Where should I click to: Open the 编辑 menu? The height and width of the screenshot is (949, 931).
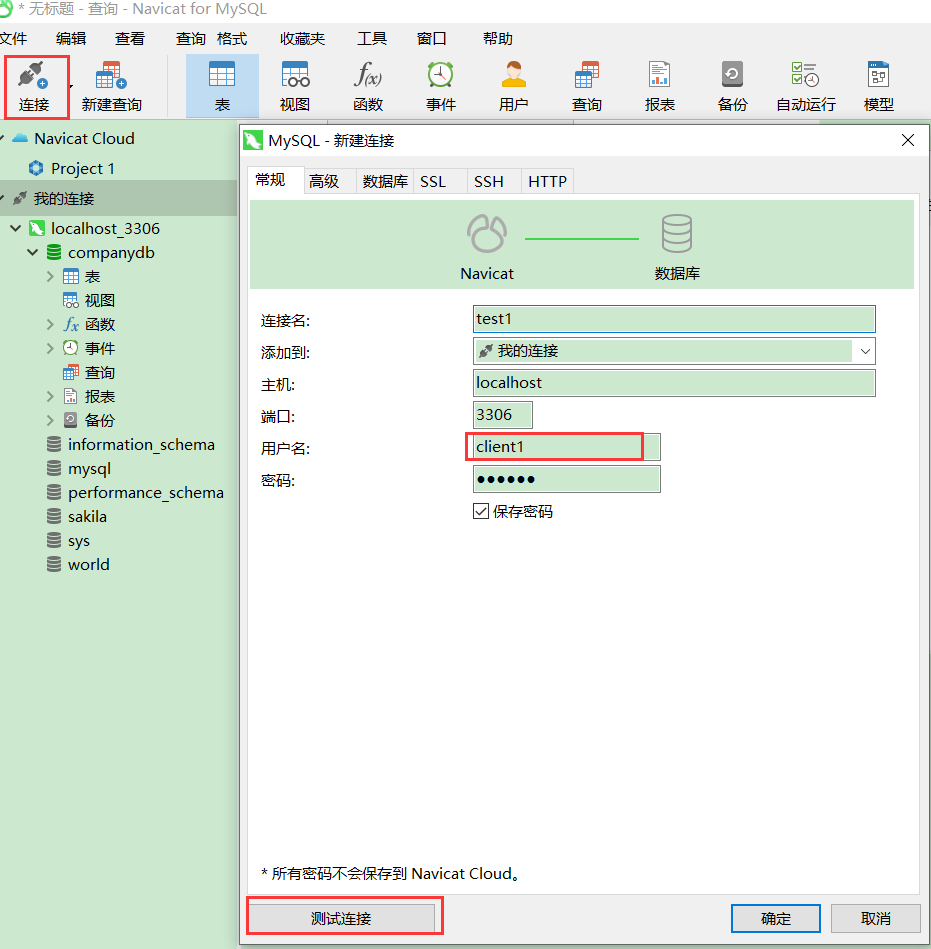[71, 39]
